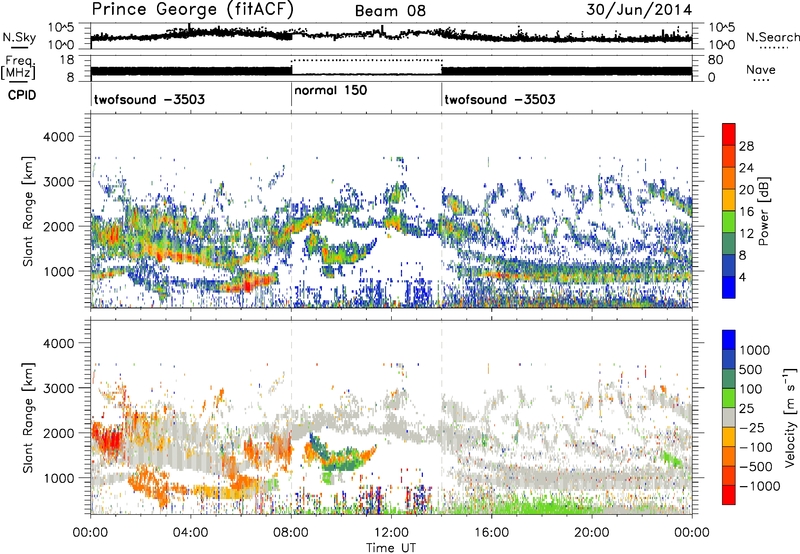Screen dimensions: 800x554
Task: Pick the red top segment of power colorbar
Action: pos(729,134)
